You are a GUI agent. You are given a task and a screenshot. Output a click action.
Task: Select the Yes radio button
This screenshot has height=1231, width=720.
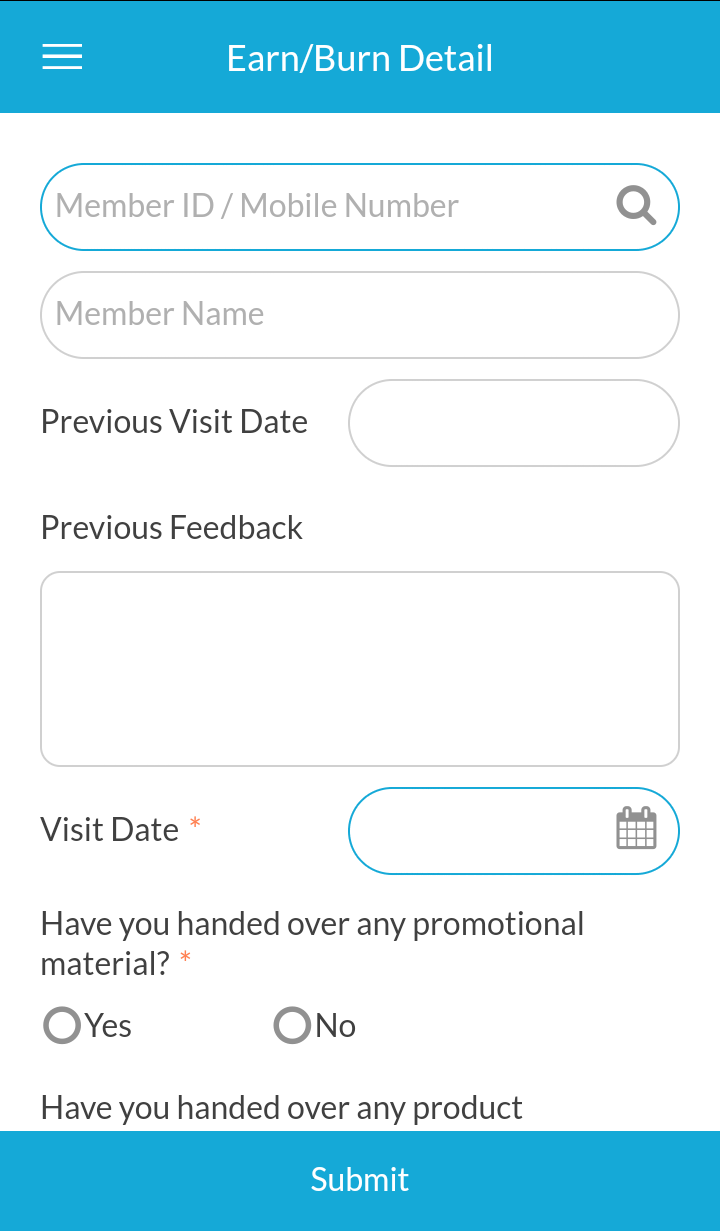tap(62, 1025)
